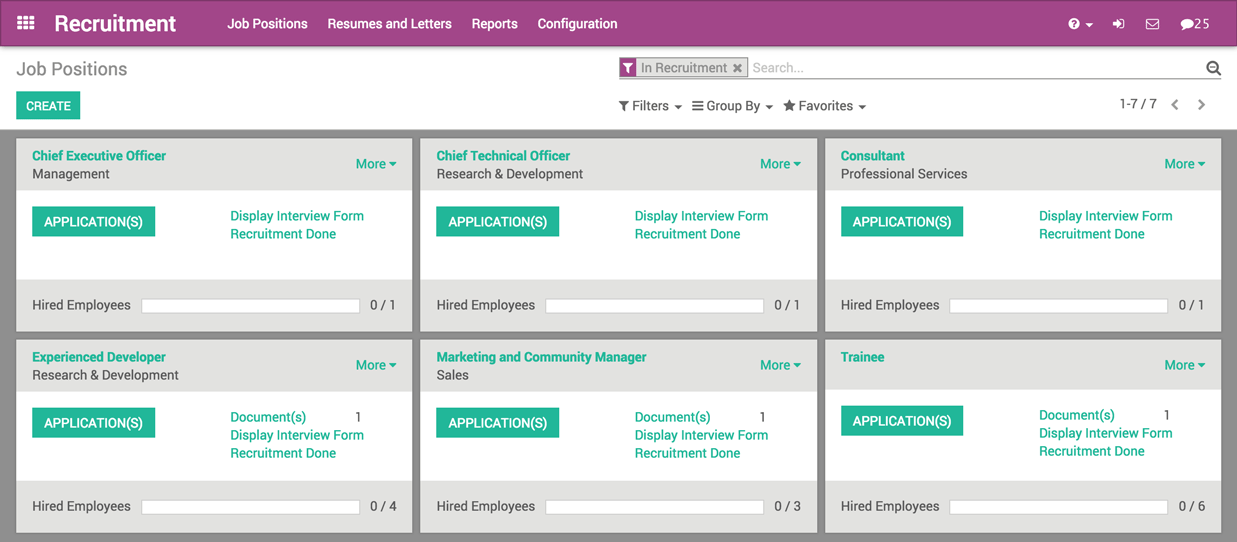Focus the Search input field
Screen dimensions: 1237x542
click(x=975, y=68)
